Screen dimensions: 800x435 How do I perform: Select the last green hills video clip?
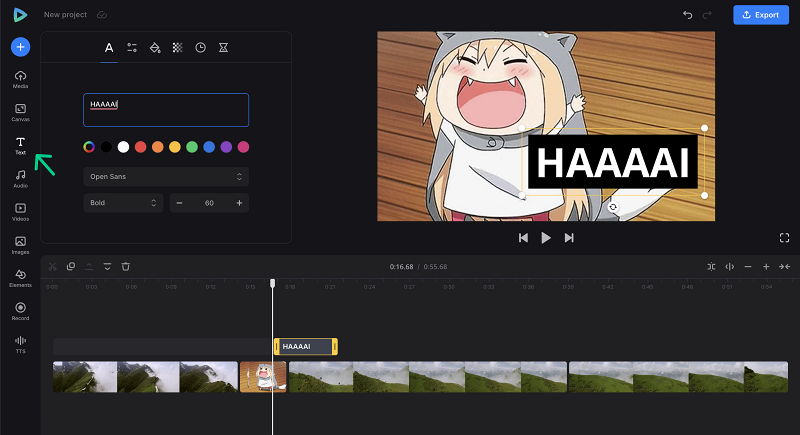678,377
